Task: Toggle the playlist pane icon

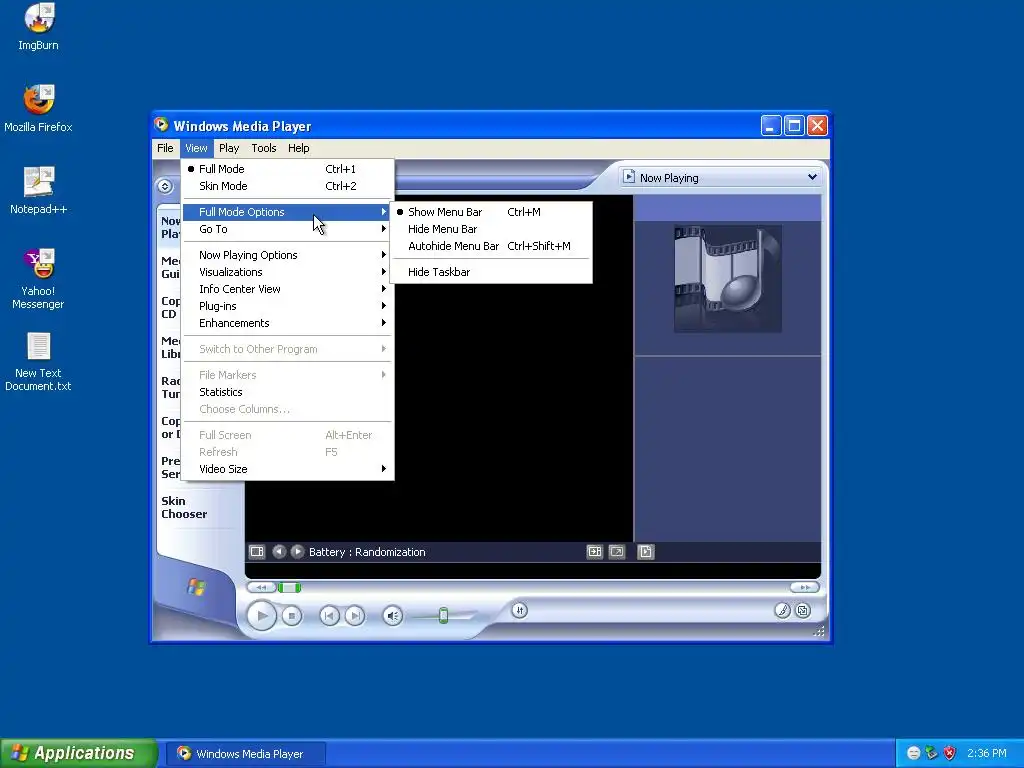Action: (x=645, y=552)
